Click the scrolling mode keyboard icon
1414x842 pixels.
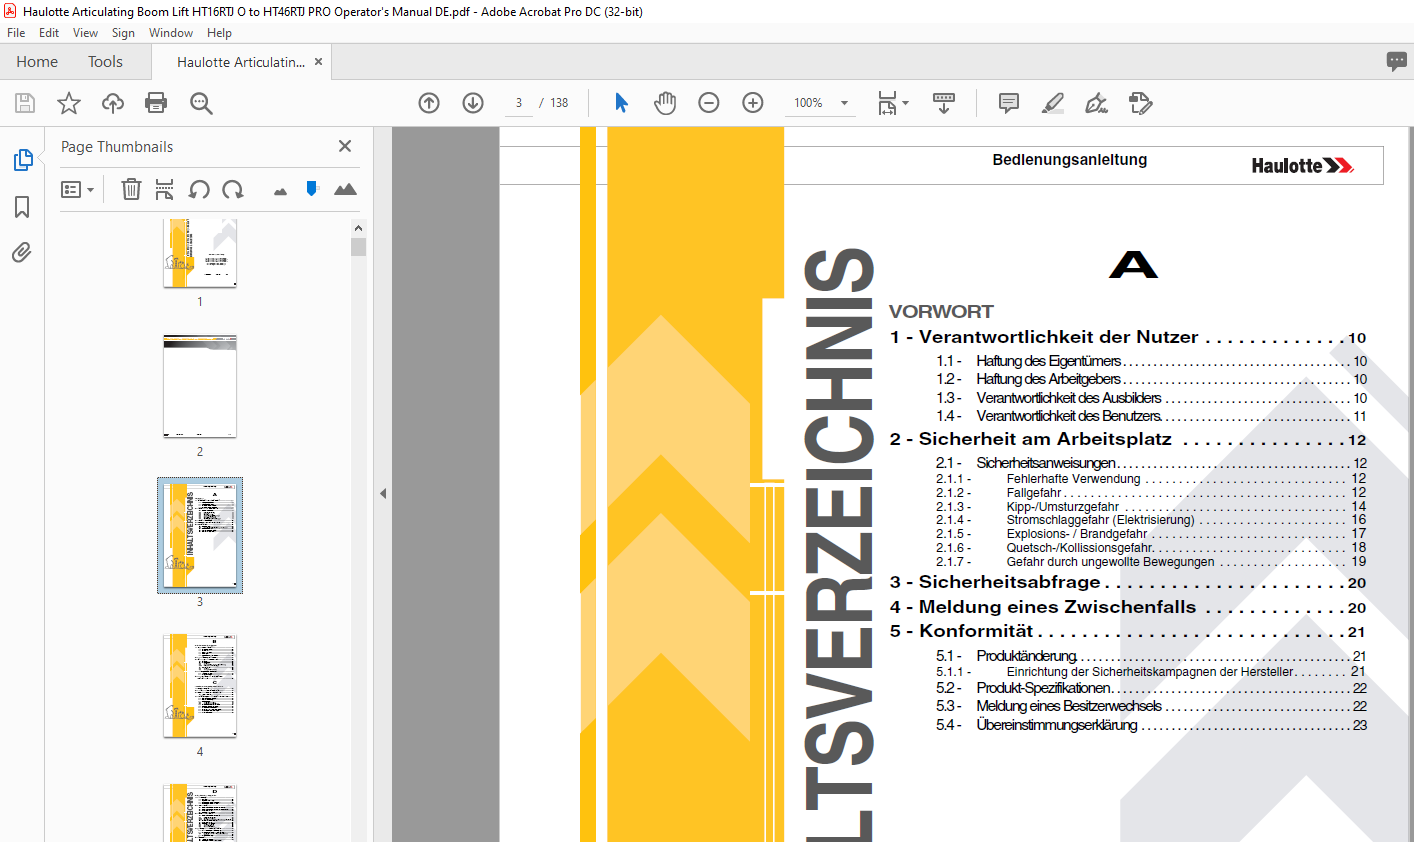[944, 103]
